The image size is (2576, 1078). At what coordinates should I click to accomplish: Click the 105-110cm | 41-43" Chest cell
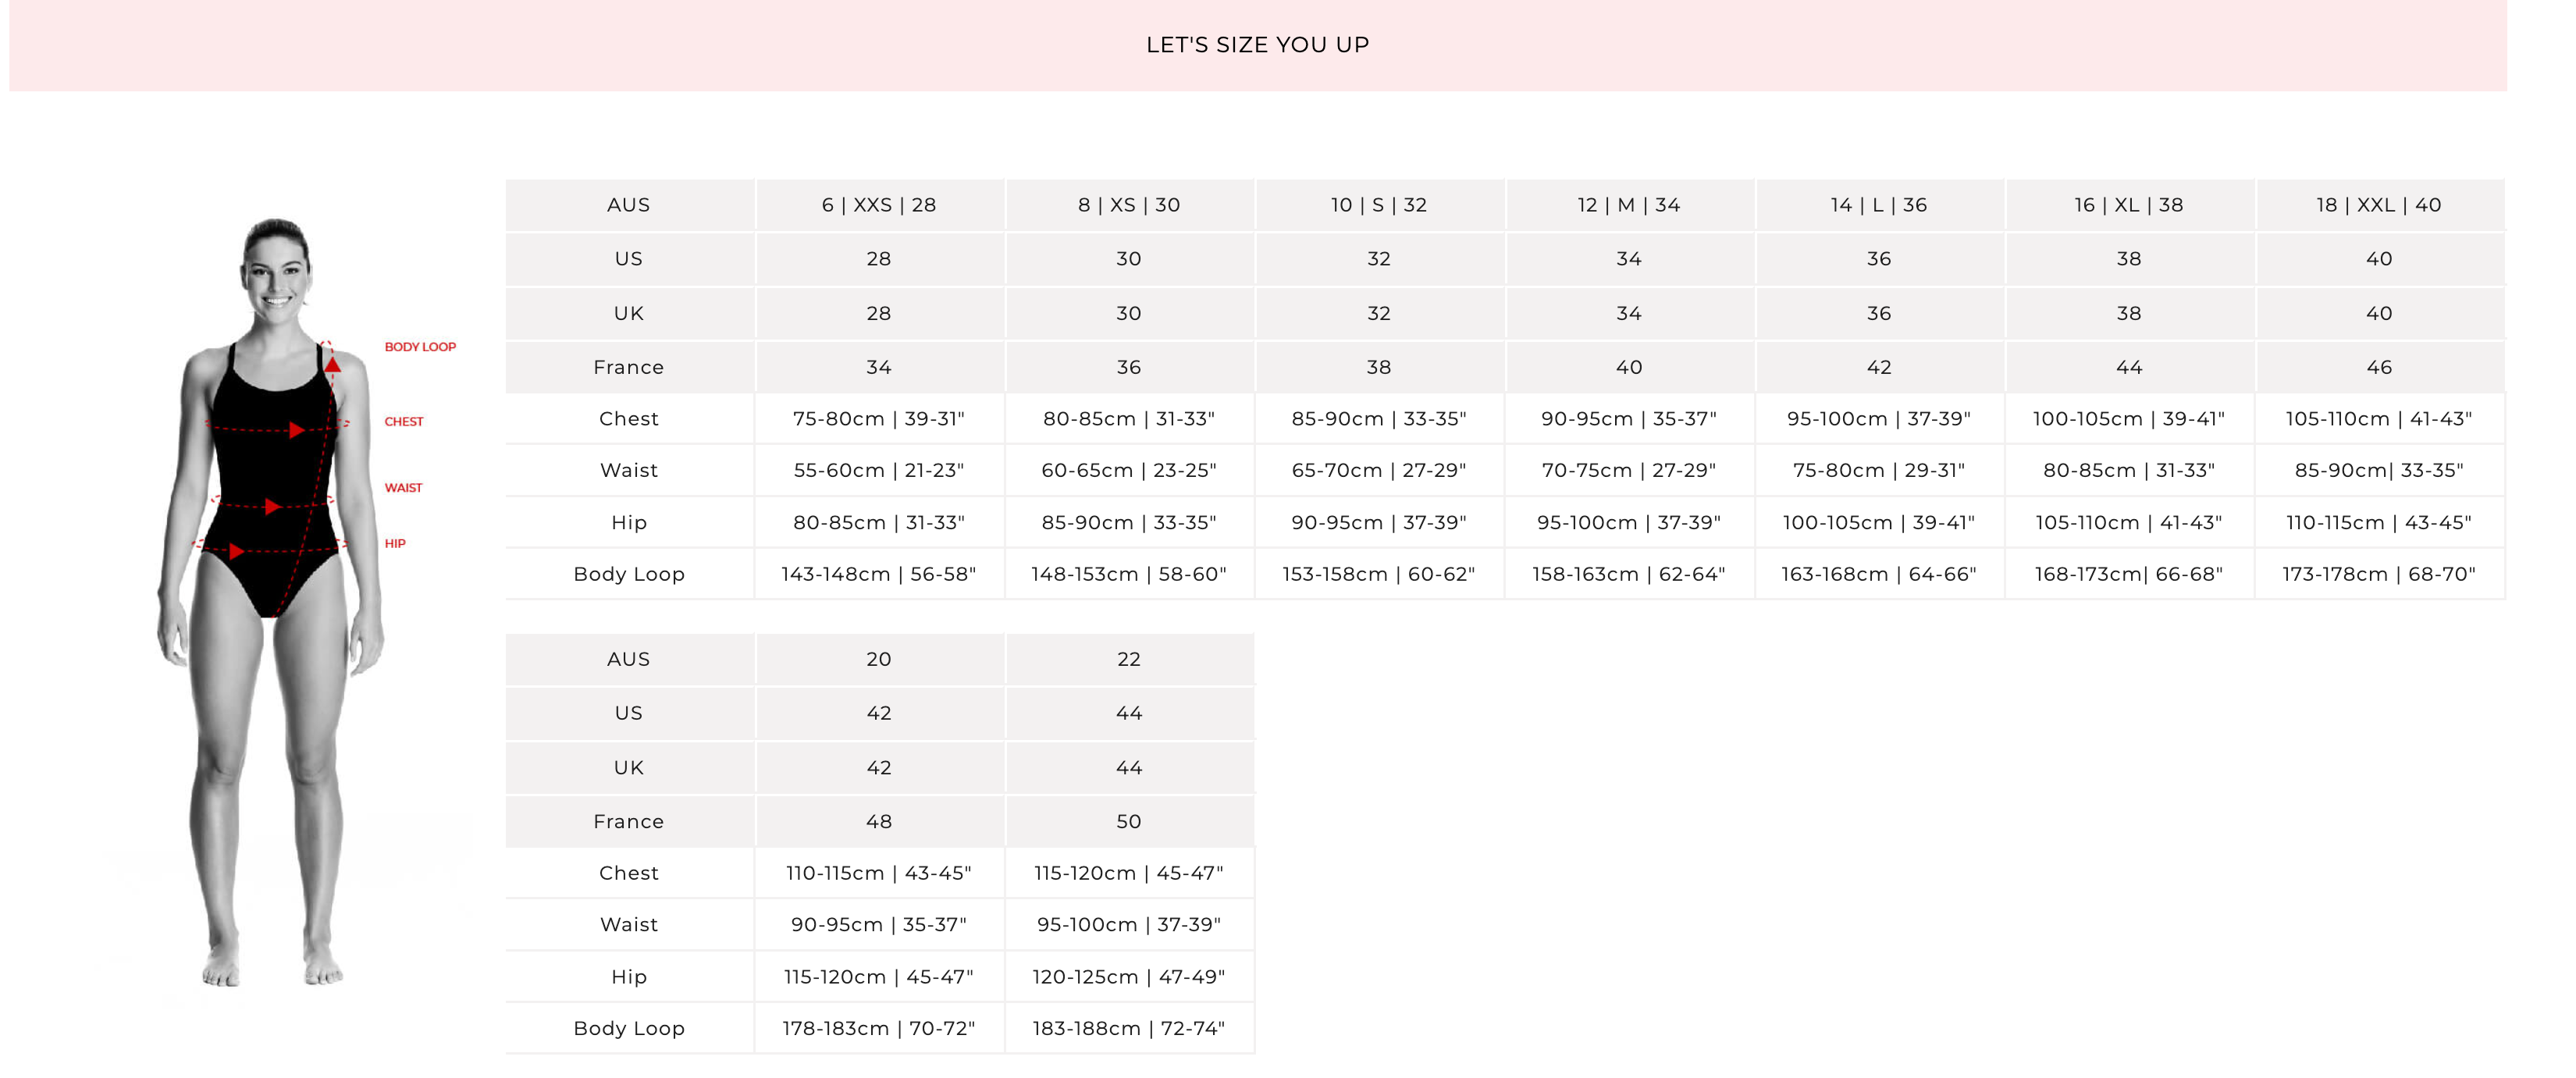(2379, 419)
